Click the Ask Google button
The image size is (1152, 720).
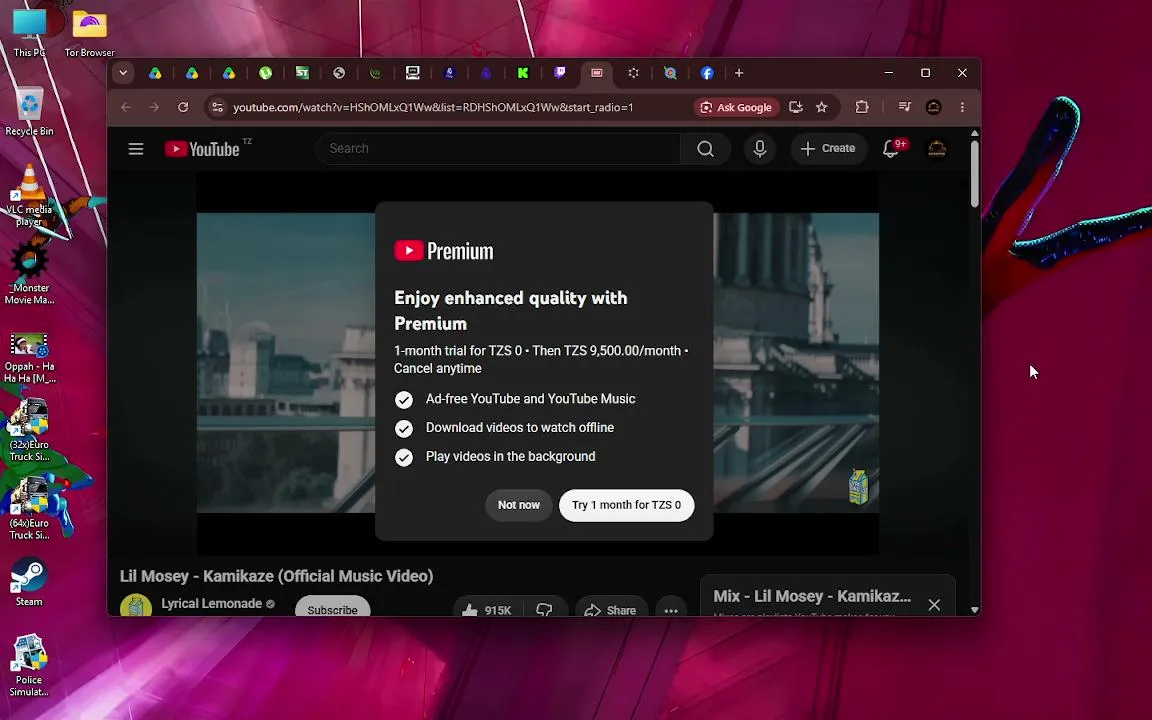pyautogui.click(x=736, y=107)
